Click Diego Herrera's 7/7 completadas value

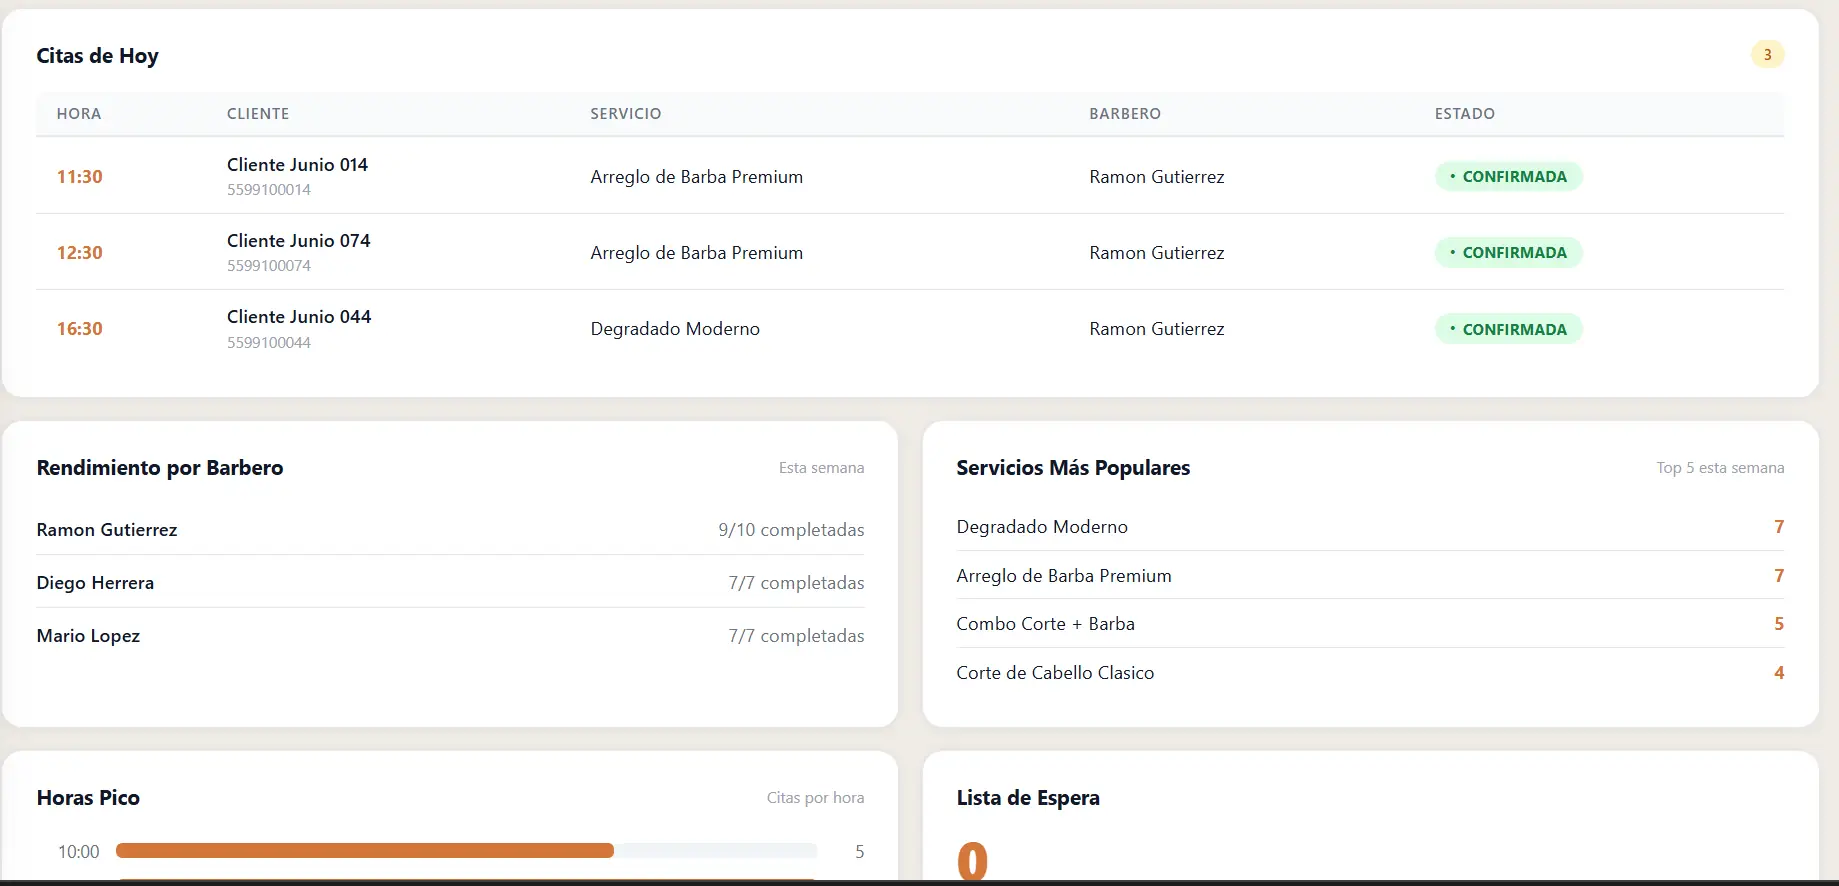coord(796,583)
